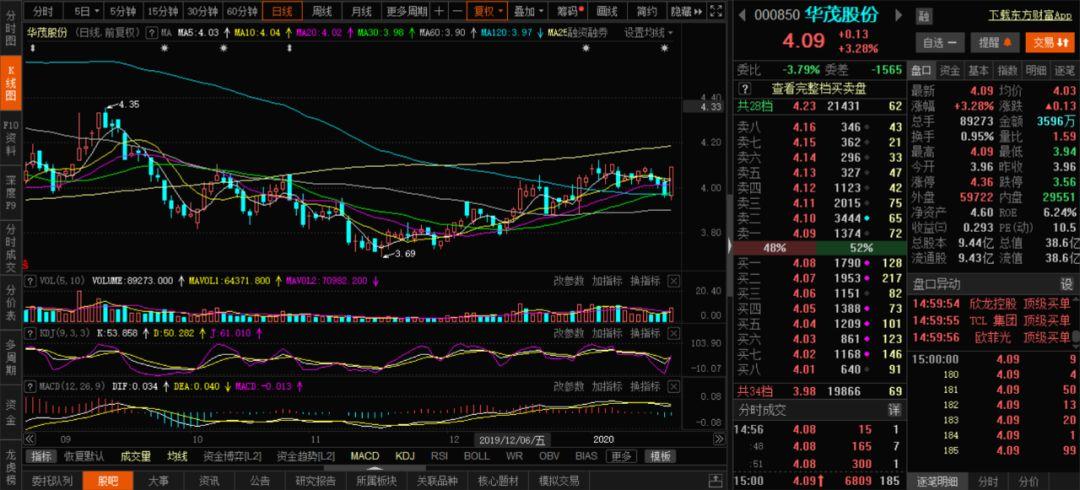Click 换指标 in the KDJ panel
The image size is (1080, 490).
click(645, 333)
